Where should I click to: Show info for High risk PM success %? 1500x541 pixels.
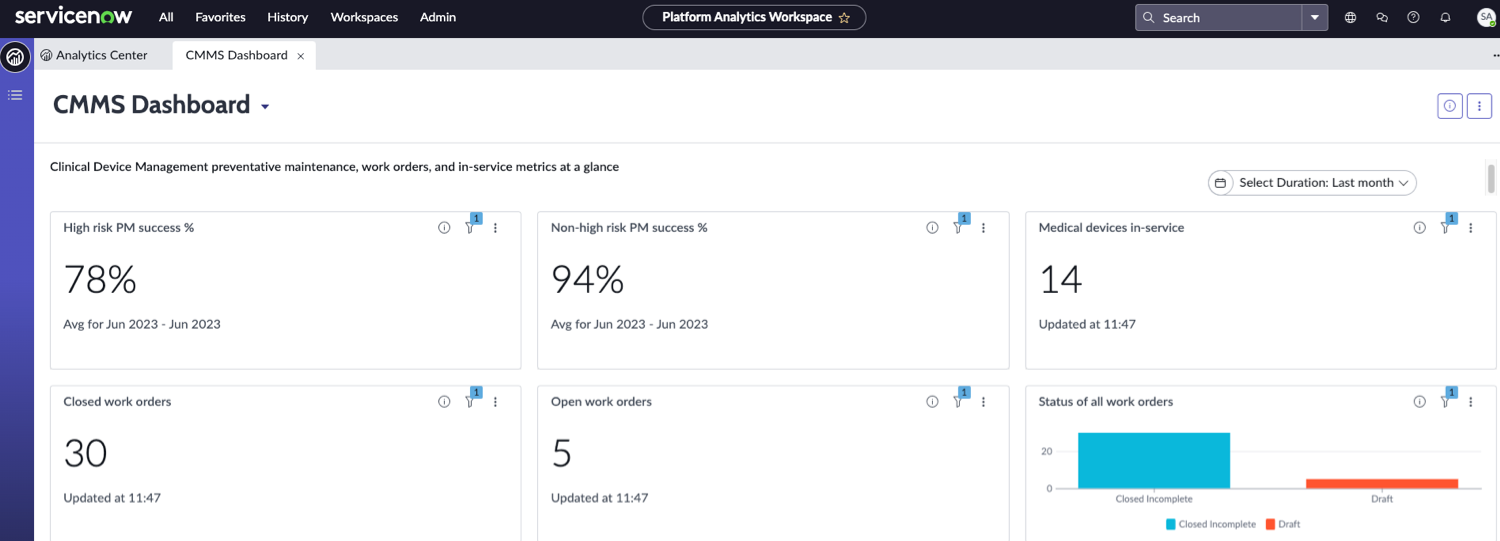click(x=444, y=228)
